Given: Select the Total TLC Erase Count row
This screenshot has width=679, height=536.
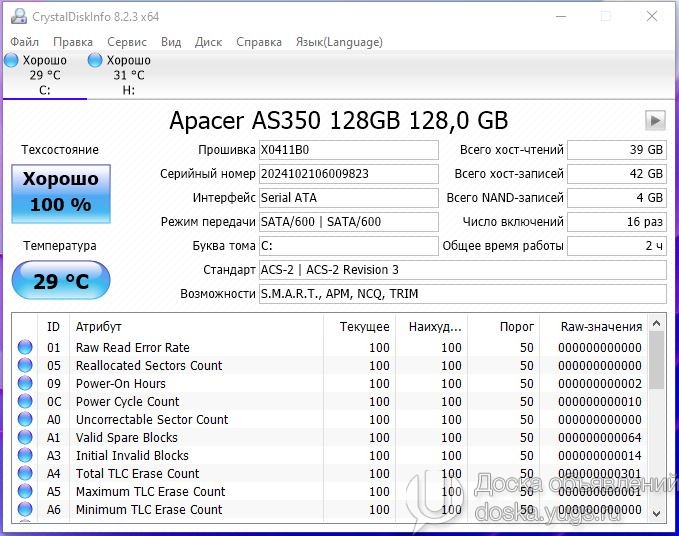Looking at the screenshot, I should [330, 473].
